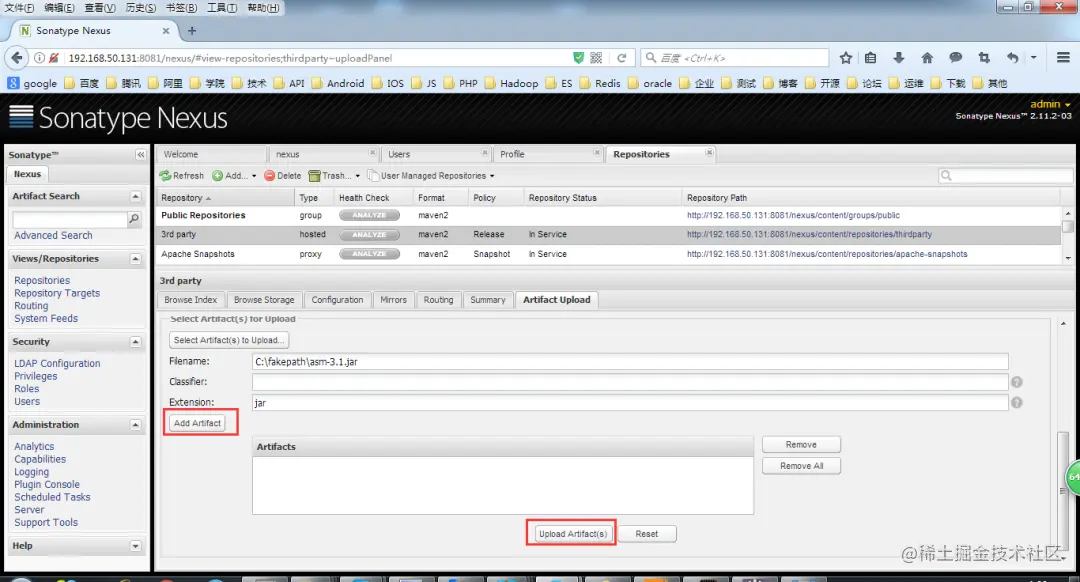Viewport: 1080px width, 582px height.
Task: Collapse the Views/Repositories panel
Action: click(135, 259)
